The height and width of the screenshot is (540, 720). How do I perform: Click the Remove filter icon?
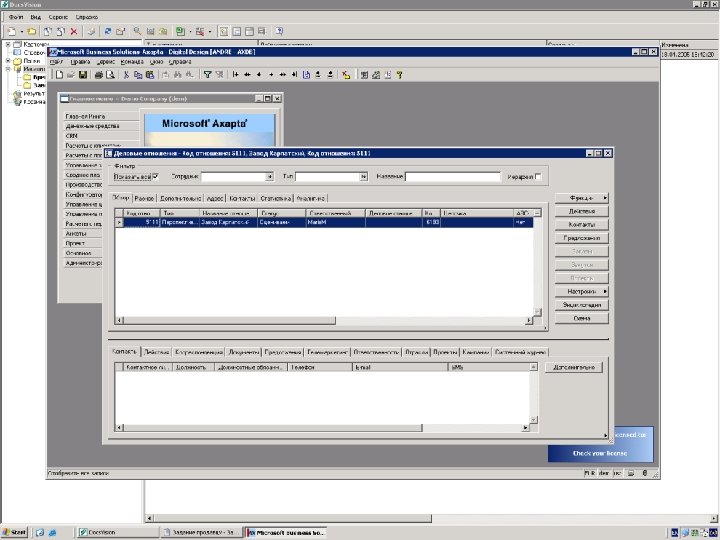(219, 74)
